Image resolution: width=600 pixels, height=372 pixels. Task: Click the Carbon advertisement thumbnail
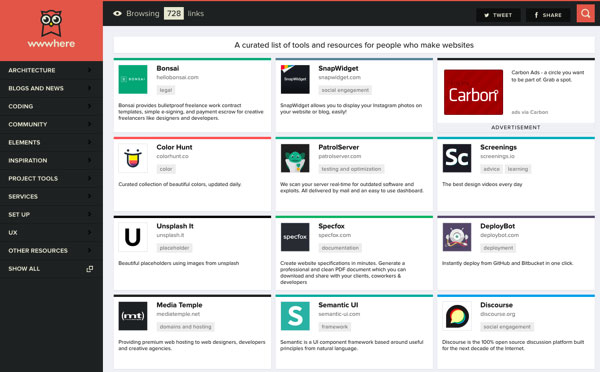pyautogui.click(x=473, y=92)
